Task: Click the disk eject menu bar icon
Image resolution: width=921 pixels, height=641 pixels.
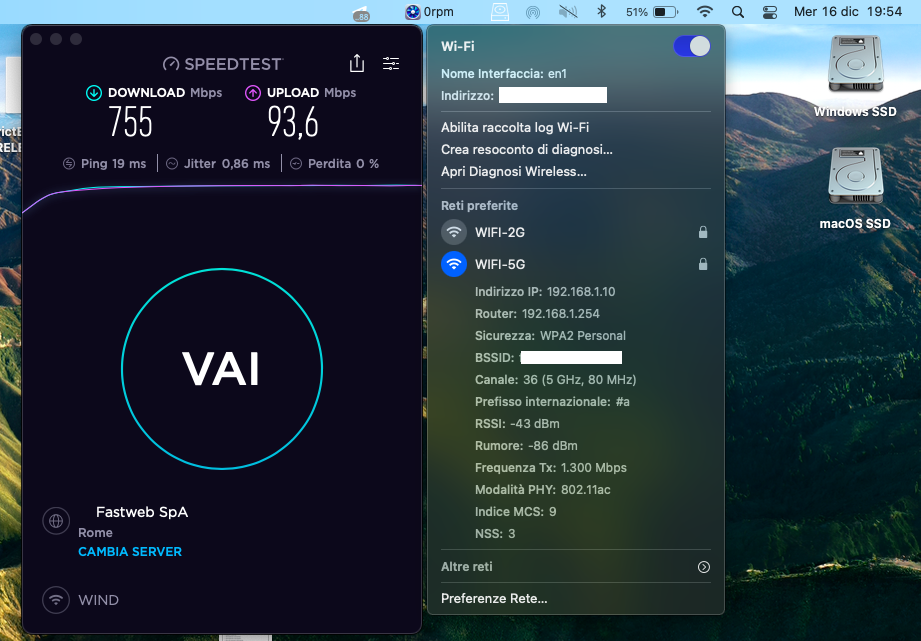Action: (500, 12)
